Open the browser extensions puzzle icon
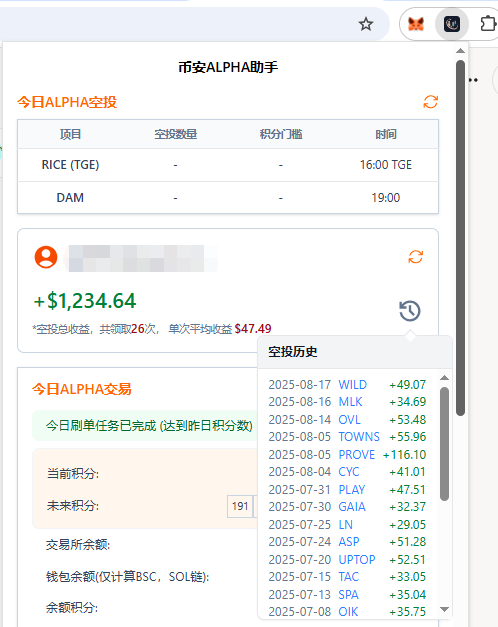Viewport: 498px width, 627px height. [488, 24]
